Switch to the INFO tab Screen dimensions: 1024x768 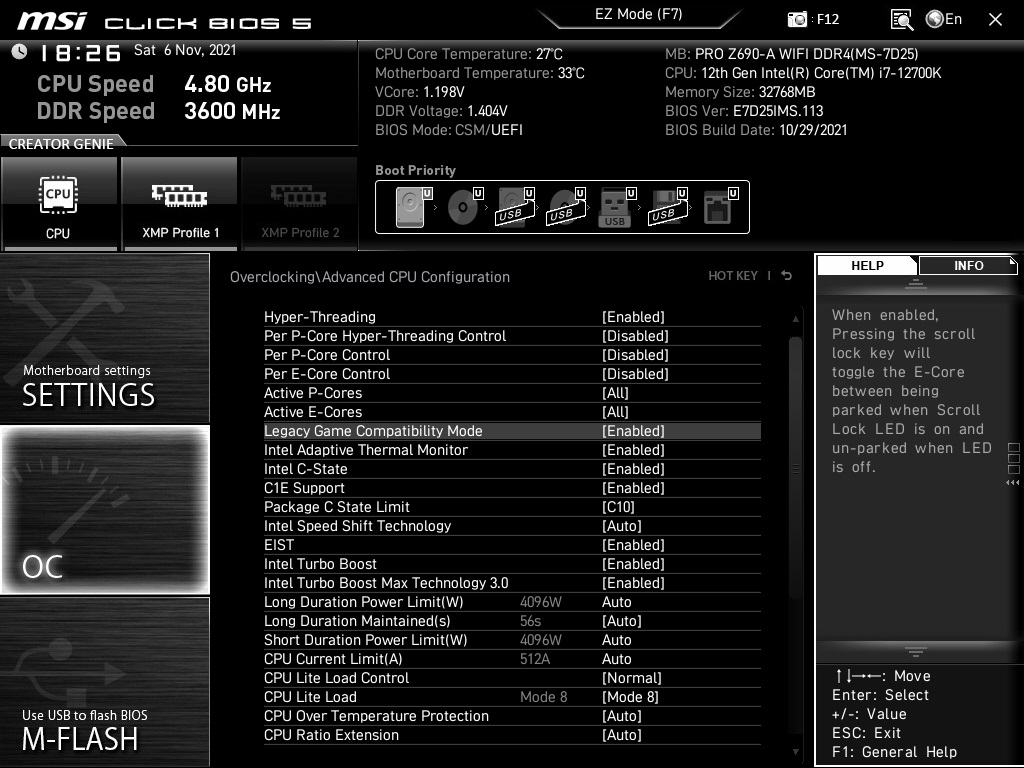pos(968,265)
